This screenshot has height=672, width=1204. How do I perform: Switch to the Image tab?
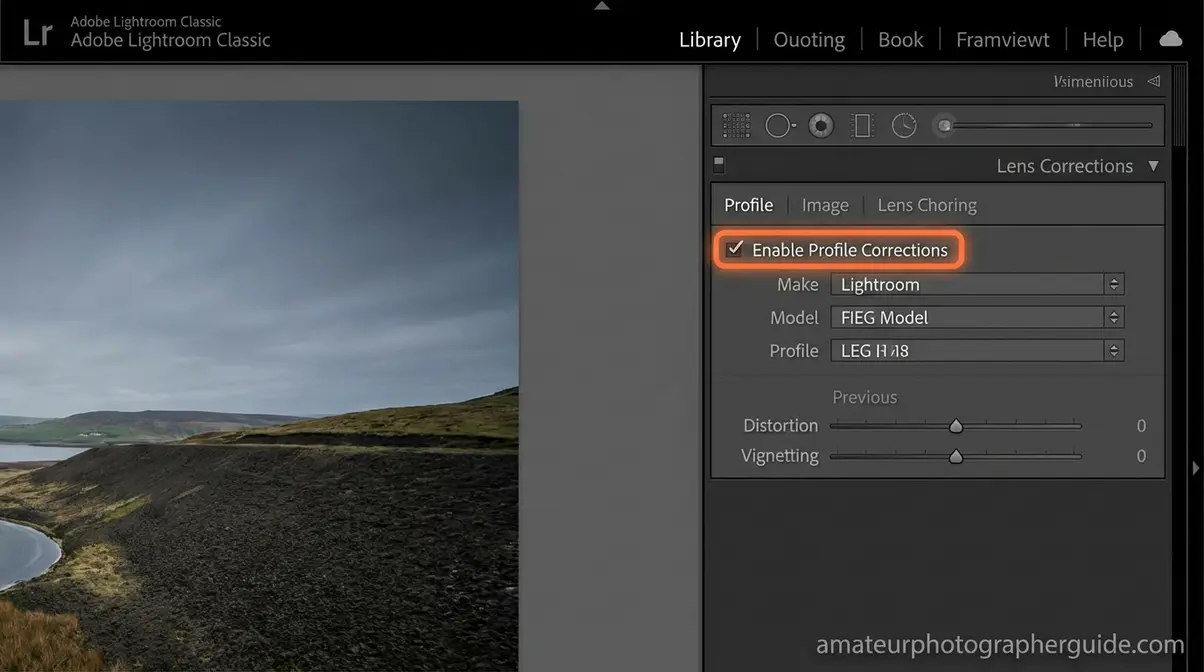click(824, 204)
